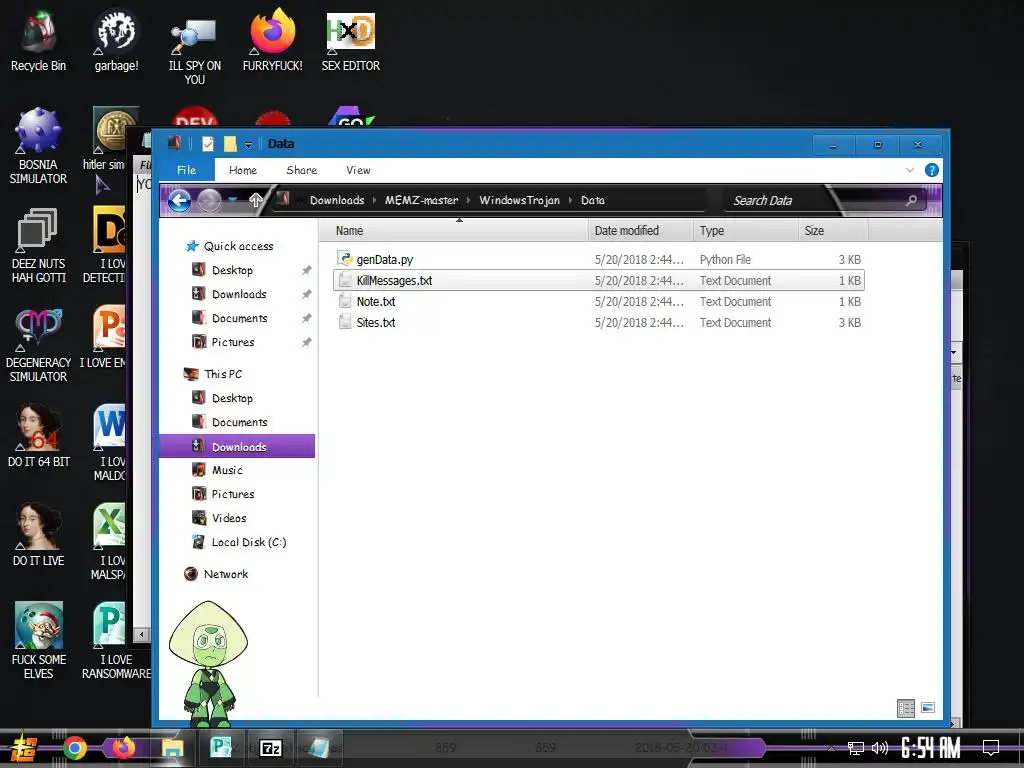Switch to Large icons view layout
This screenshot has height=768, width=1024.
point(928,708)
